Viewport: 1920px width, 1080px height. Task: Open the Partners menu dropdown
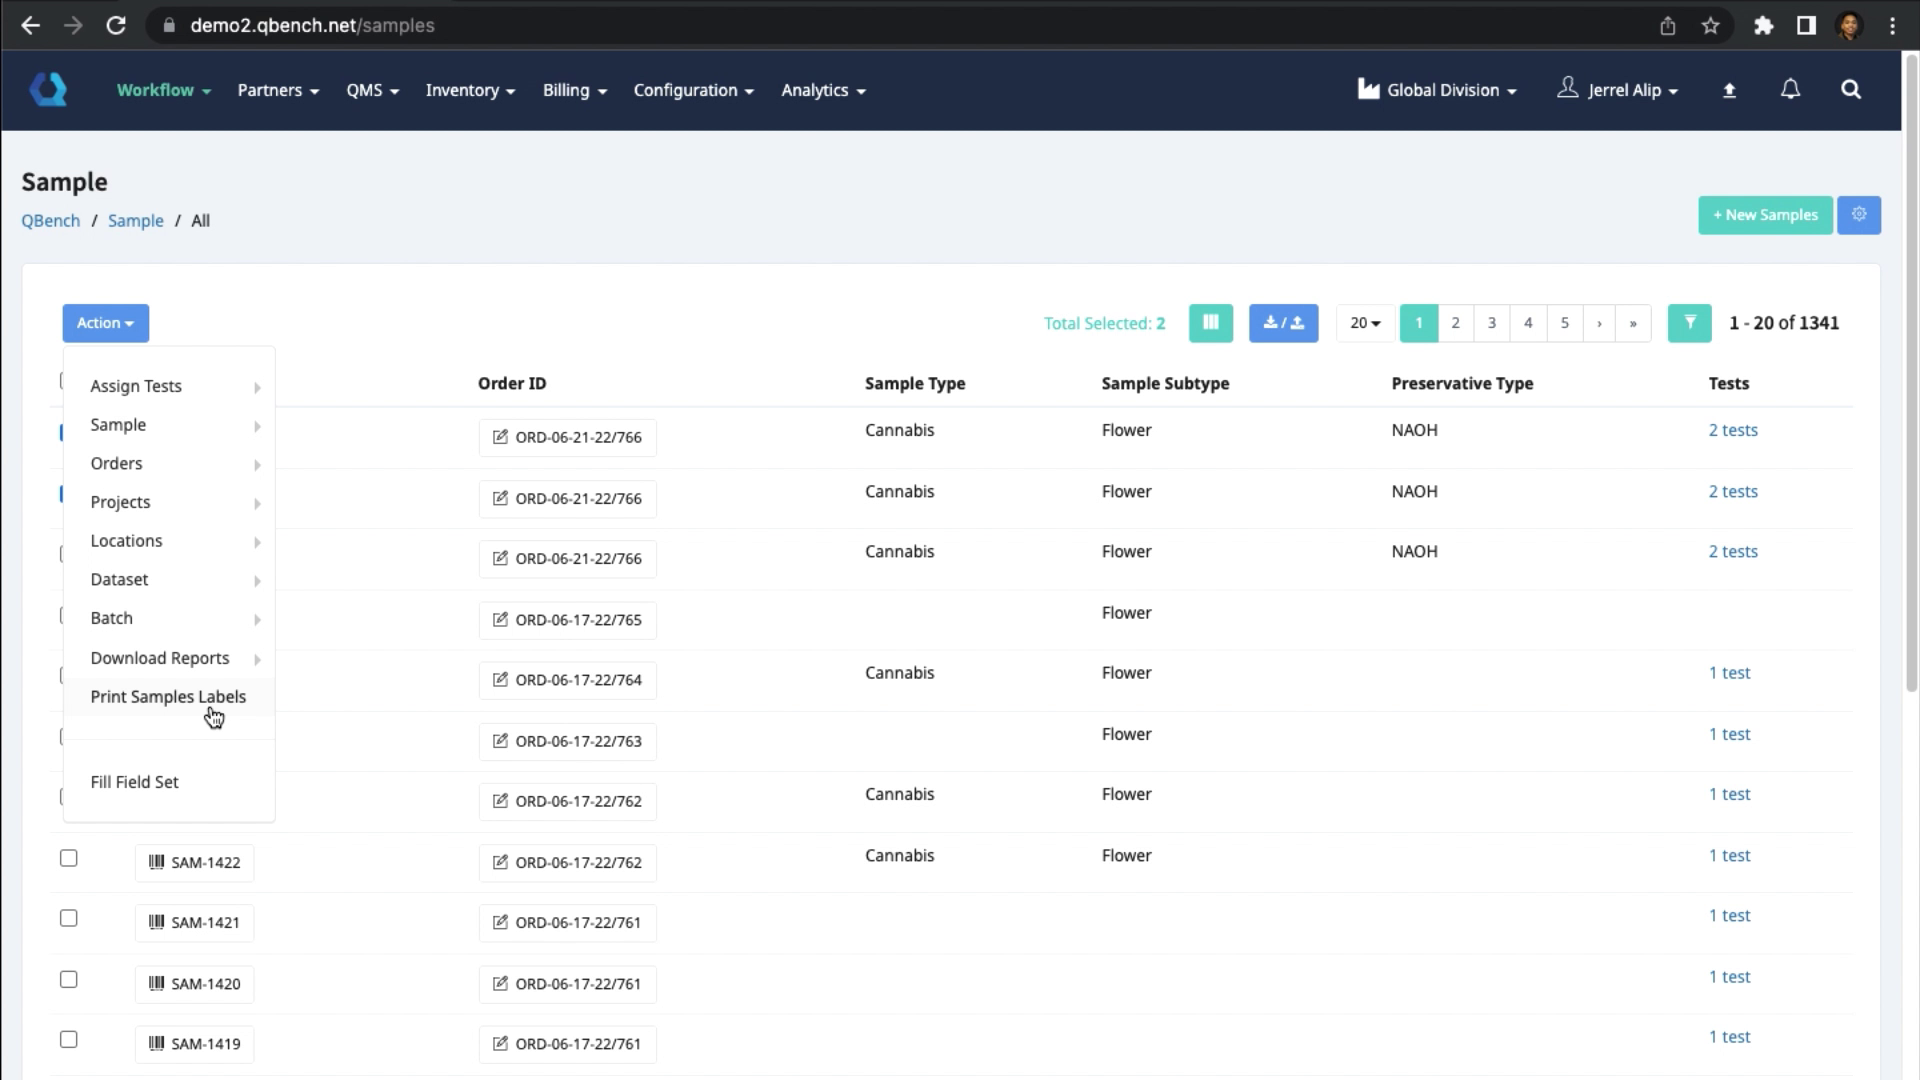pos(278,90)
